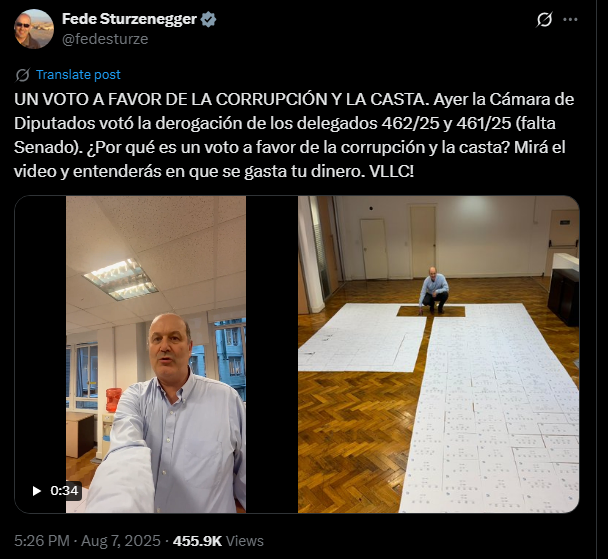The height and width of the screenshot is (559, 608).
Task: Click the Translate post link
Action: (x=78, y=74)
